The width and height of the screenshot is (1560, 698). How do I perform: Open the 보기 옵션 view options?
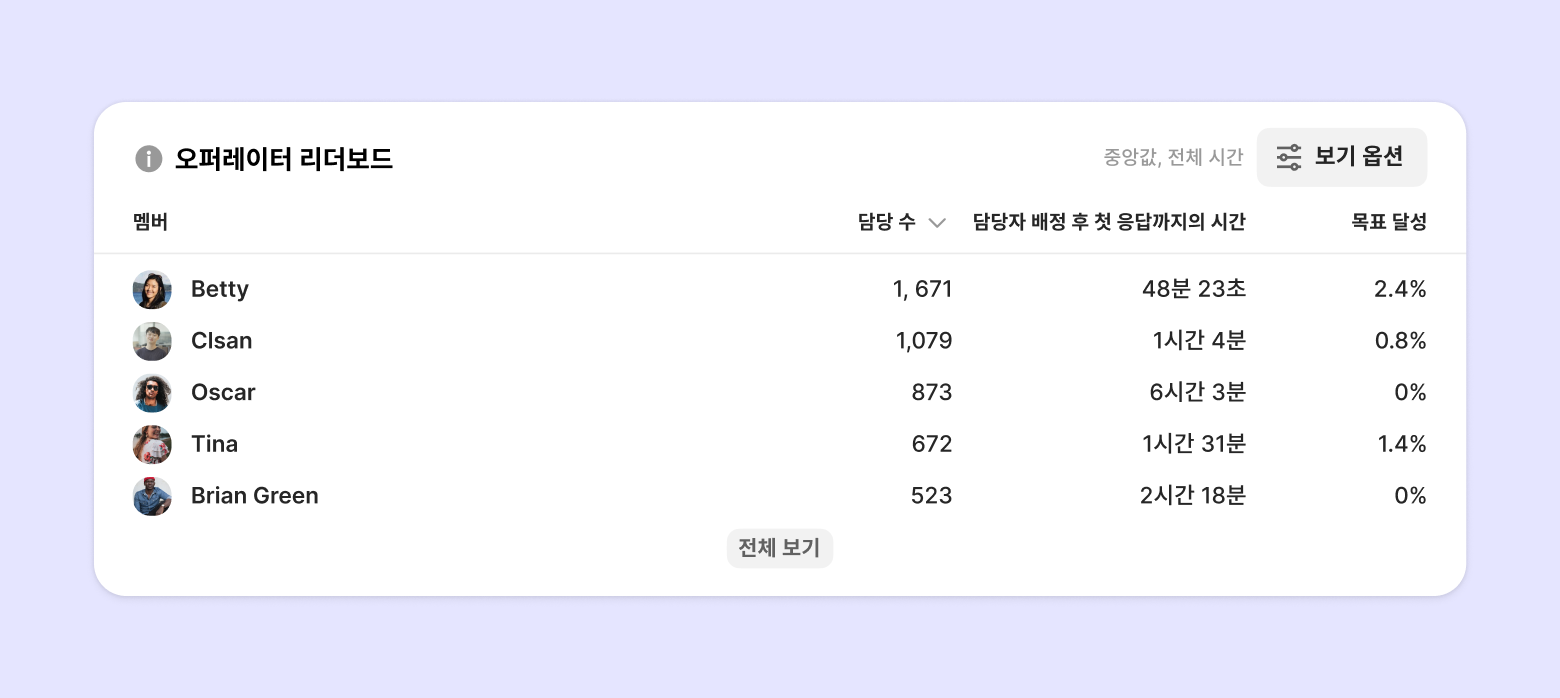1341,157
